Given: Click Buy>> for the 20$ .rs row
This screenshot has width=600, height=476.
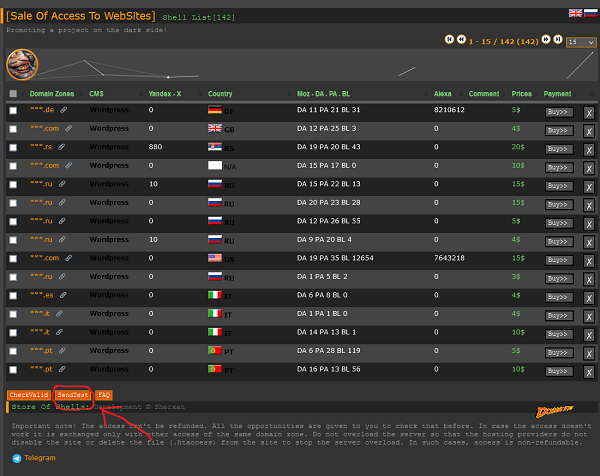Looking at the screenshot, I should point(559,149).
